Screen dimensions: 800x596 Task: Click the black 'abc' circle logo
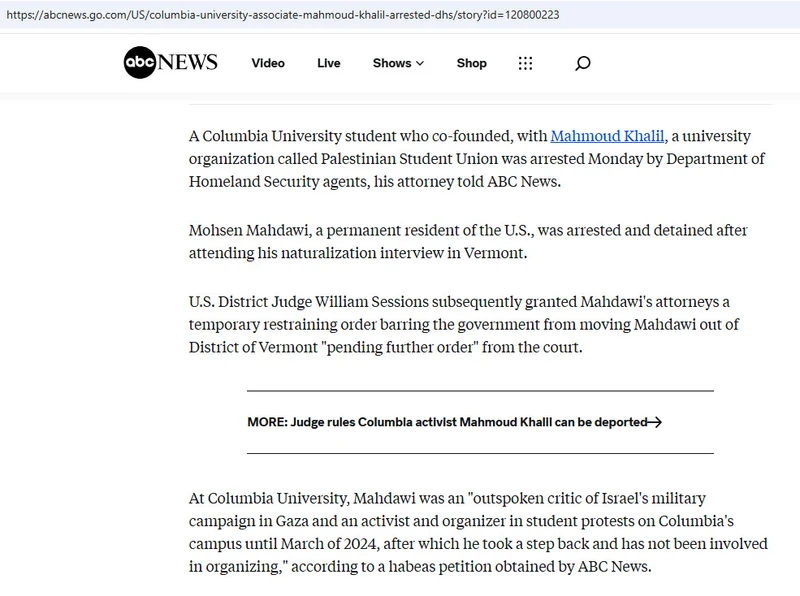(x=139, y=62)
